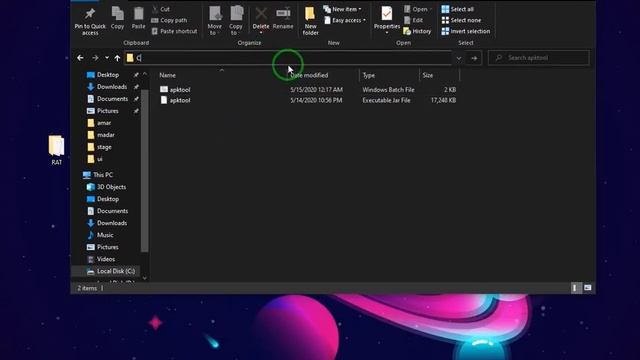Viewport: 640px width, 360px height.
Task: Click in the address bar field
Action: pyautogui.click(x=288, y=58)
